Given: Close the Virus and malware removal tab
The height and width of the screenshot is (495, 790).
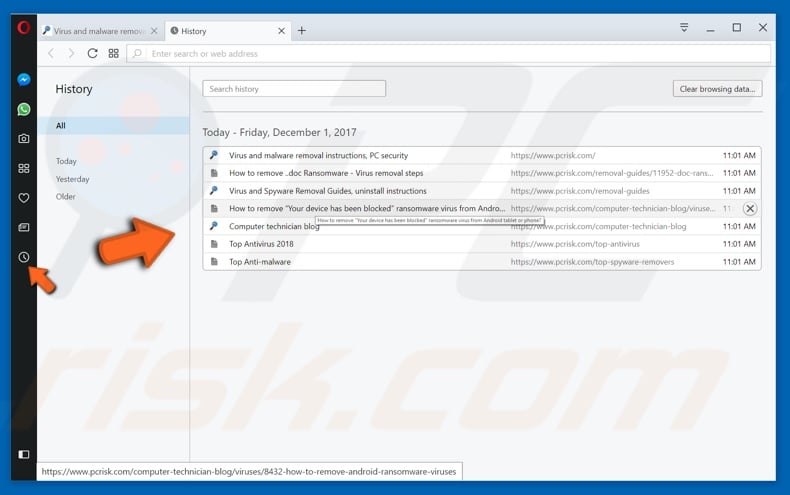Looking at the screenshot, I should point(154,31).
